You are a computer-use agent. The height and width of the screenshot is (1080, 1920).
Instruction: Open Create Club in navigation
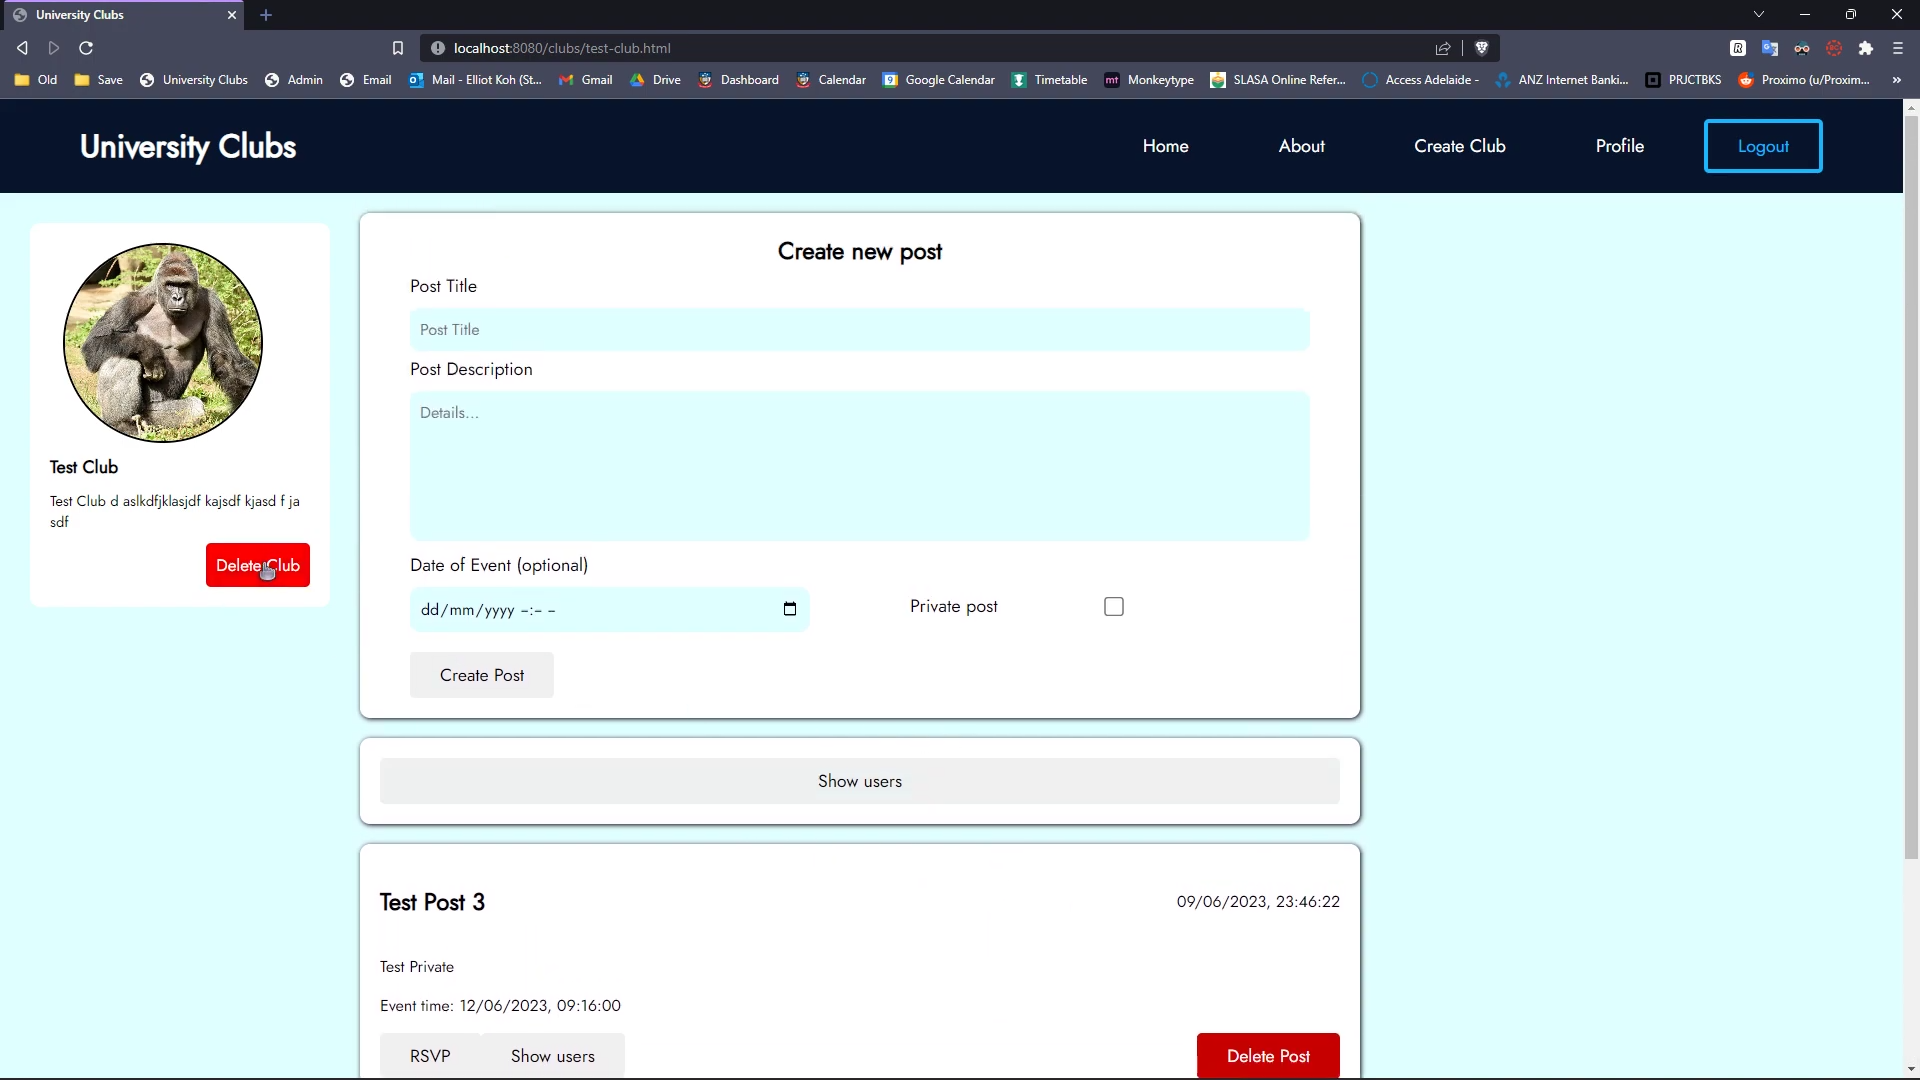click(x=1459, y=146)
